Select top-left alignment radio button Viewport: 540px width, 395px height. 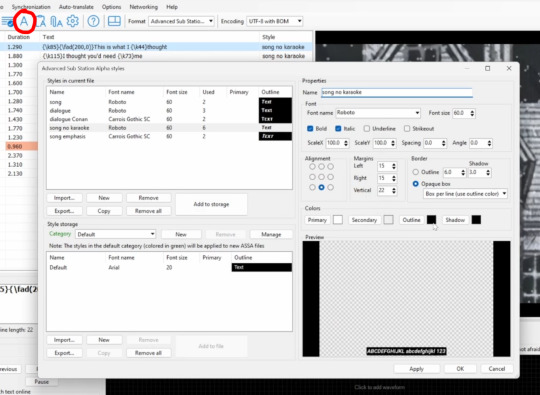(x=312, y=166)
